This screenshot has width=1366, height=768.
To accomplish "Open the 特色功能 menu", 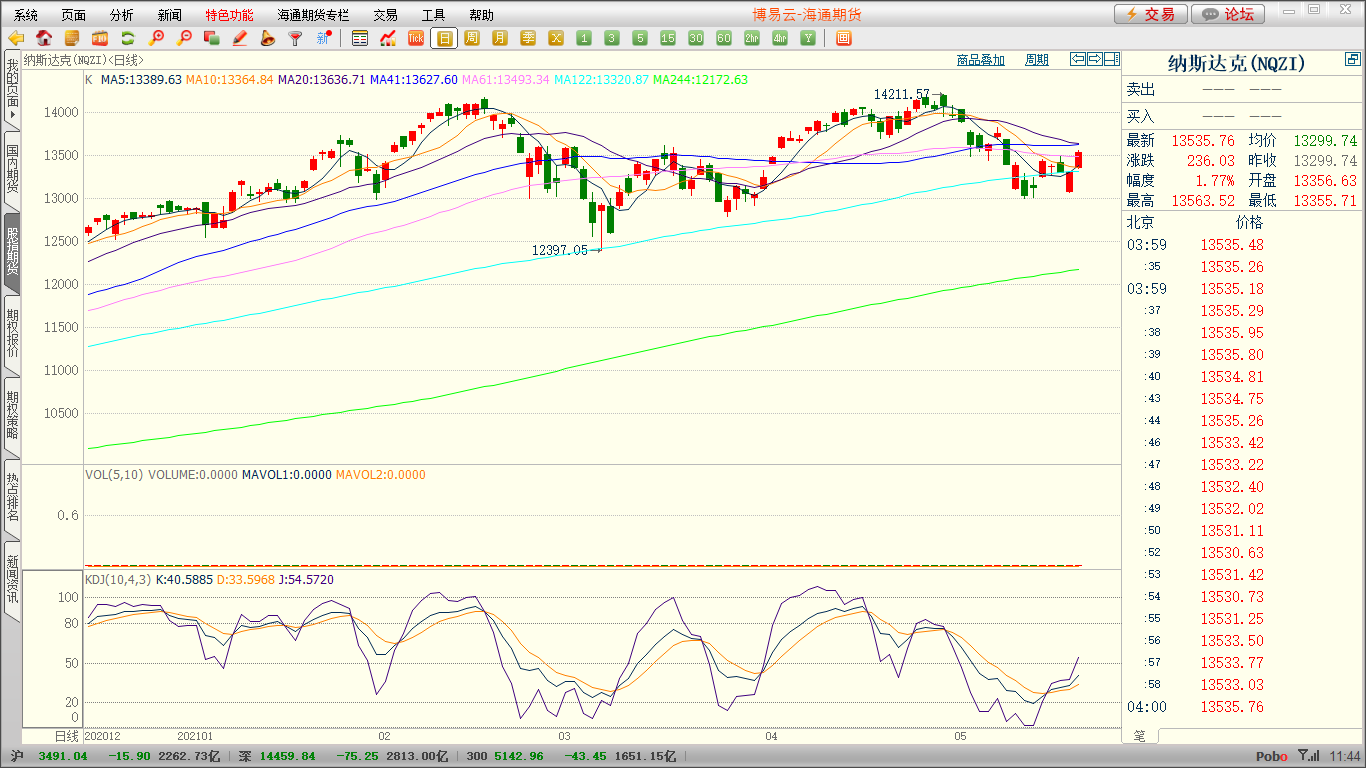I will [230, 15].
